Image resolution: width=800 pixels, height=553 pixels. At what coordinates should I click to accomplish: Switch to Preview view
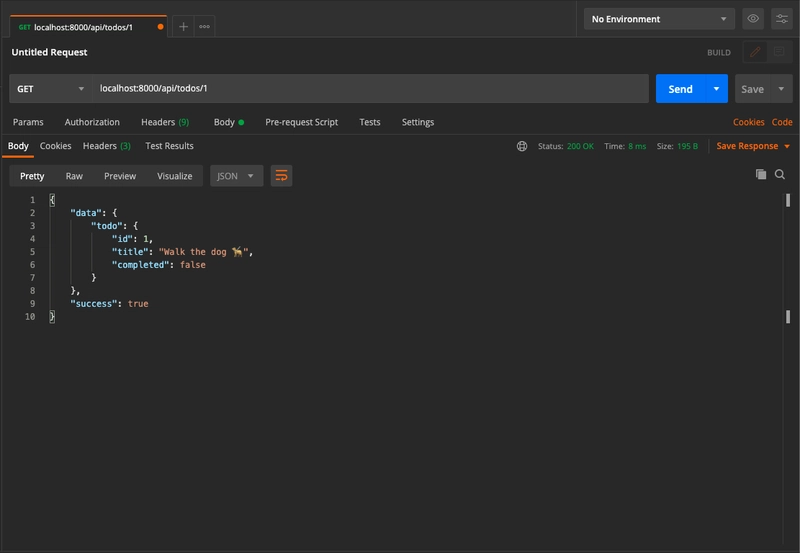[120, 176]
